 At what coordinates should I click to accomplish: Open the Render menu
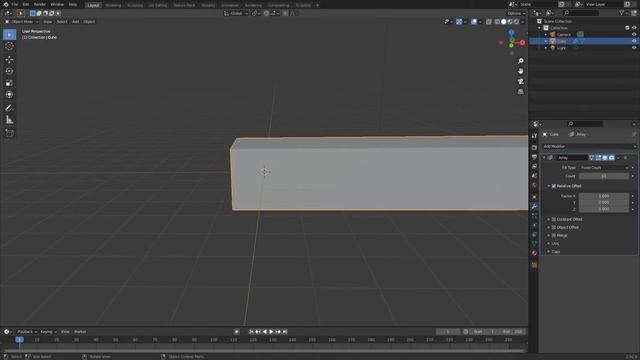click(x=40, y=4)
